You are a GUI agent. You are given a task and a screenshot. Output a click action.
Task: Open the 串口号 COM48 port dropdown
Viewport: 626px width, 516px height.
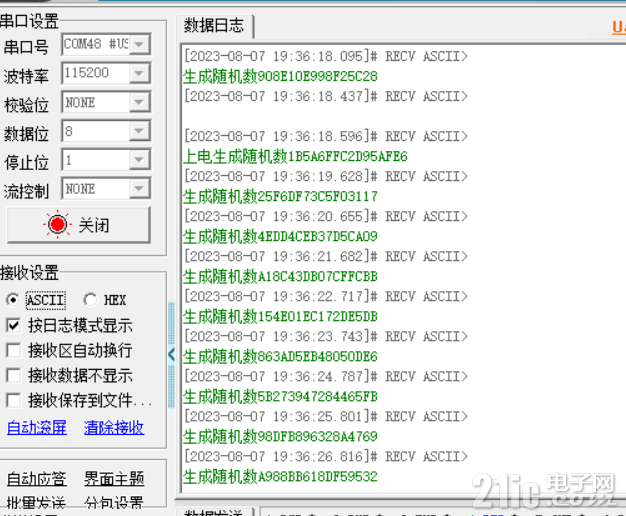(139, 44)
